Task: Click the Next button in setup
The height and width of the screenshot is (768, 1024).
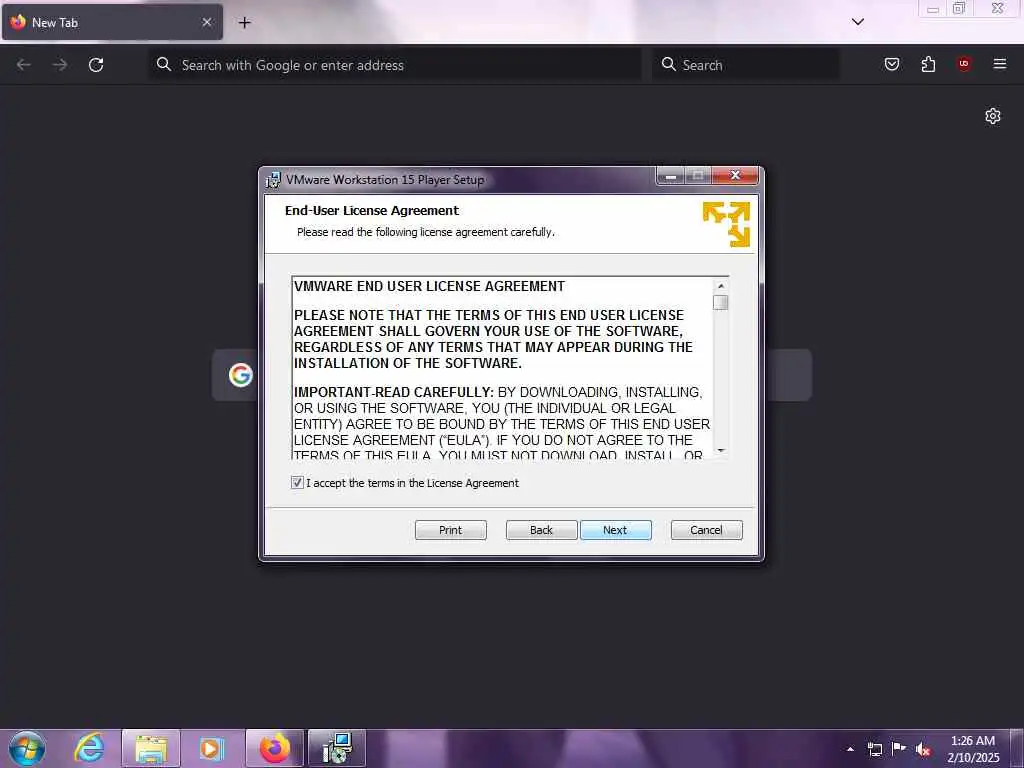Action: pos(615,530)
